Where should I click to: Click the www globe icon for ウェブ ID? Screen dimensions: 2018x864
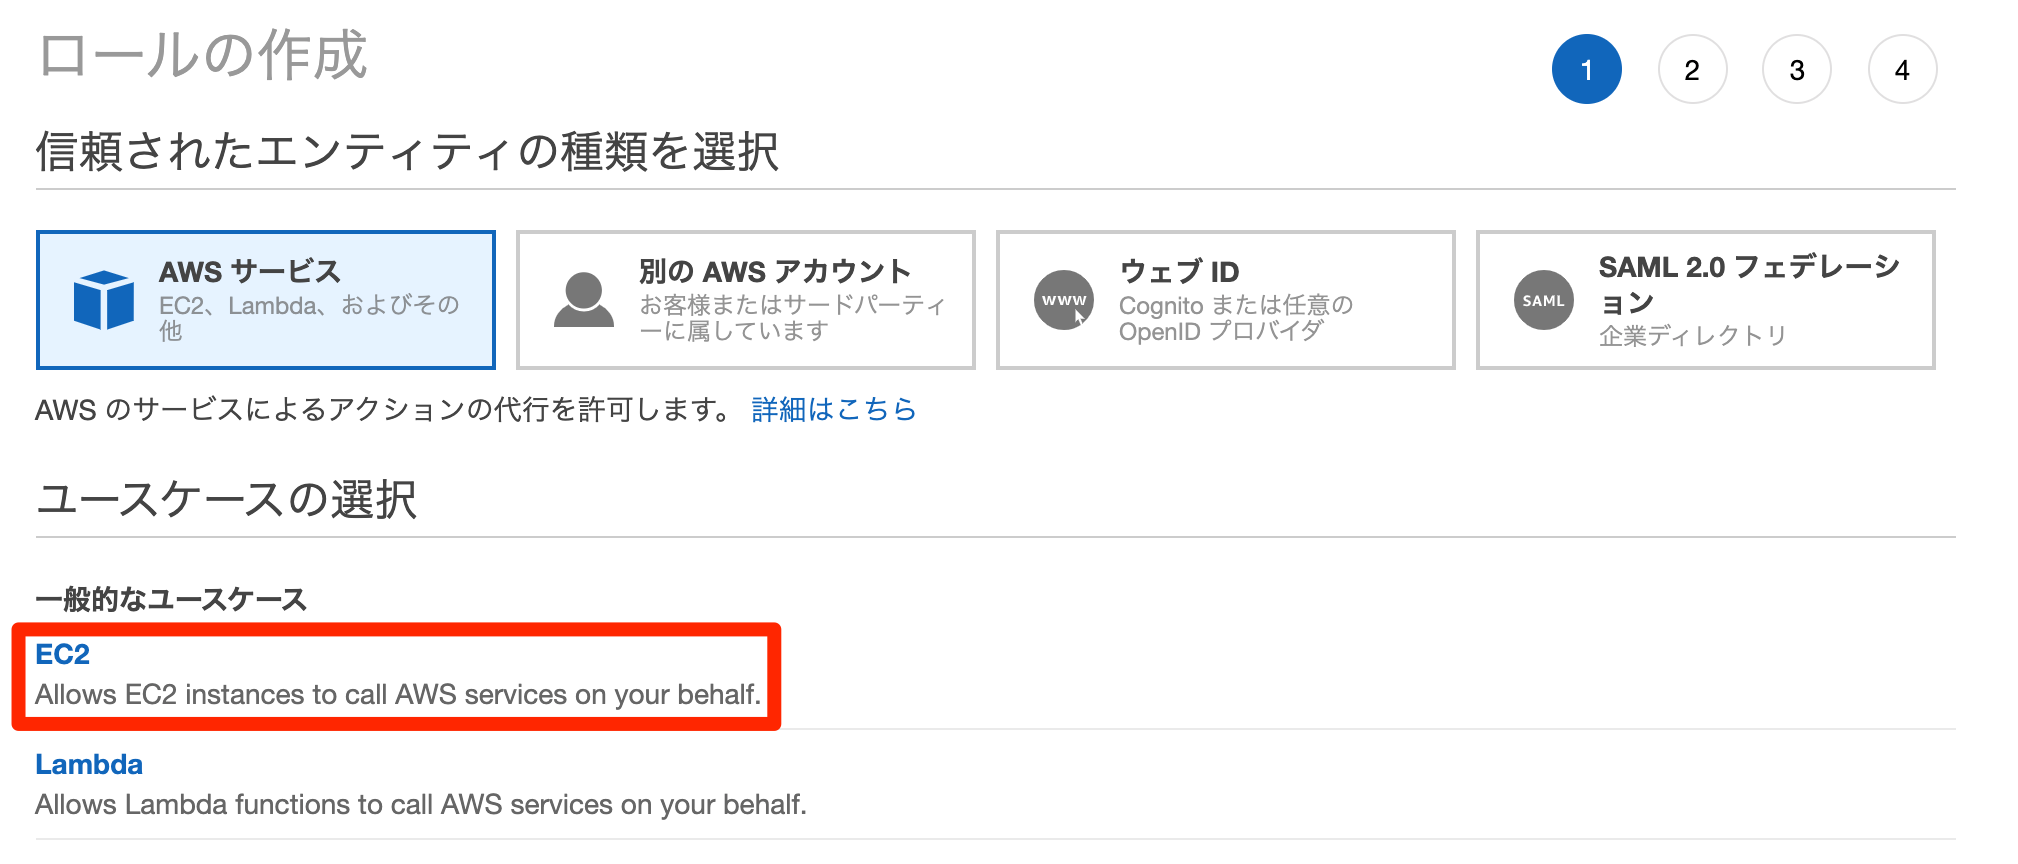tap(1063, 299)
